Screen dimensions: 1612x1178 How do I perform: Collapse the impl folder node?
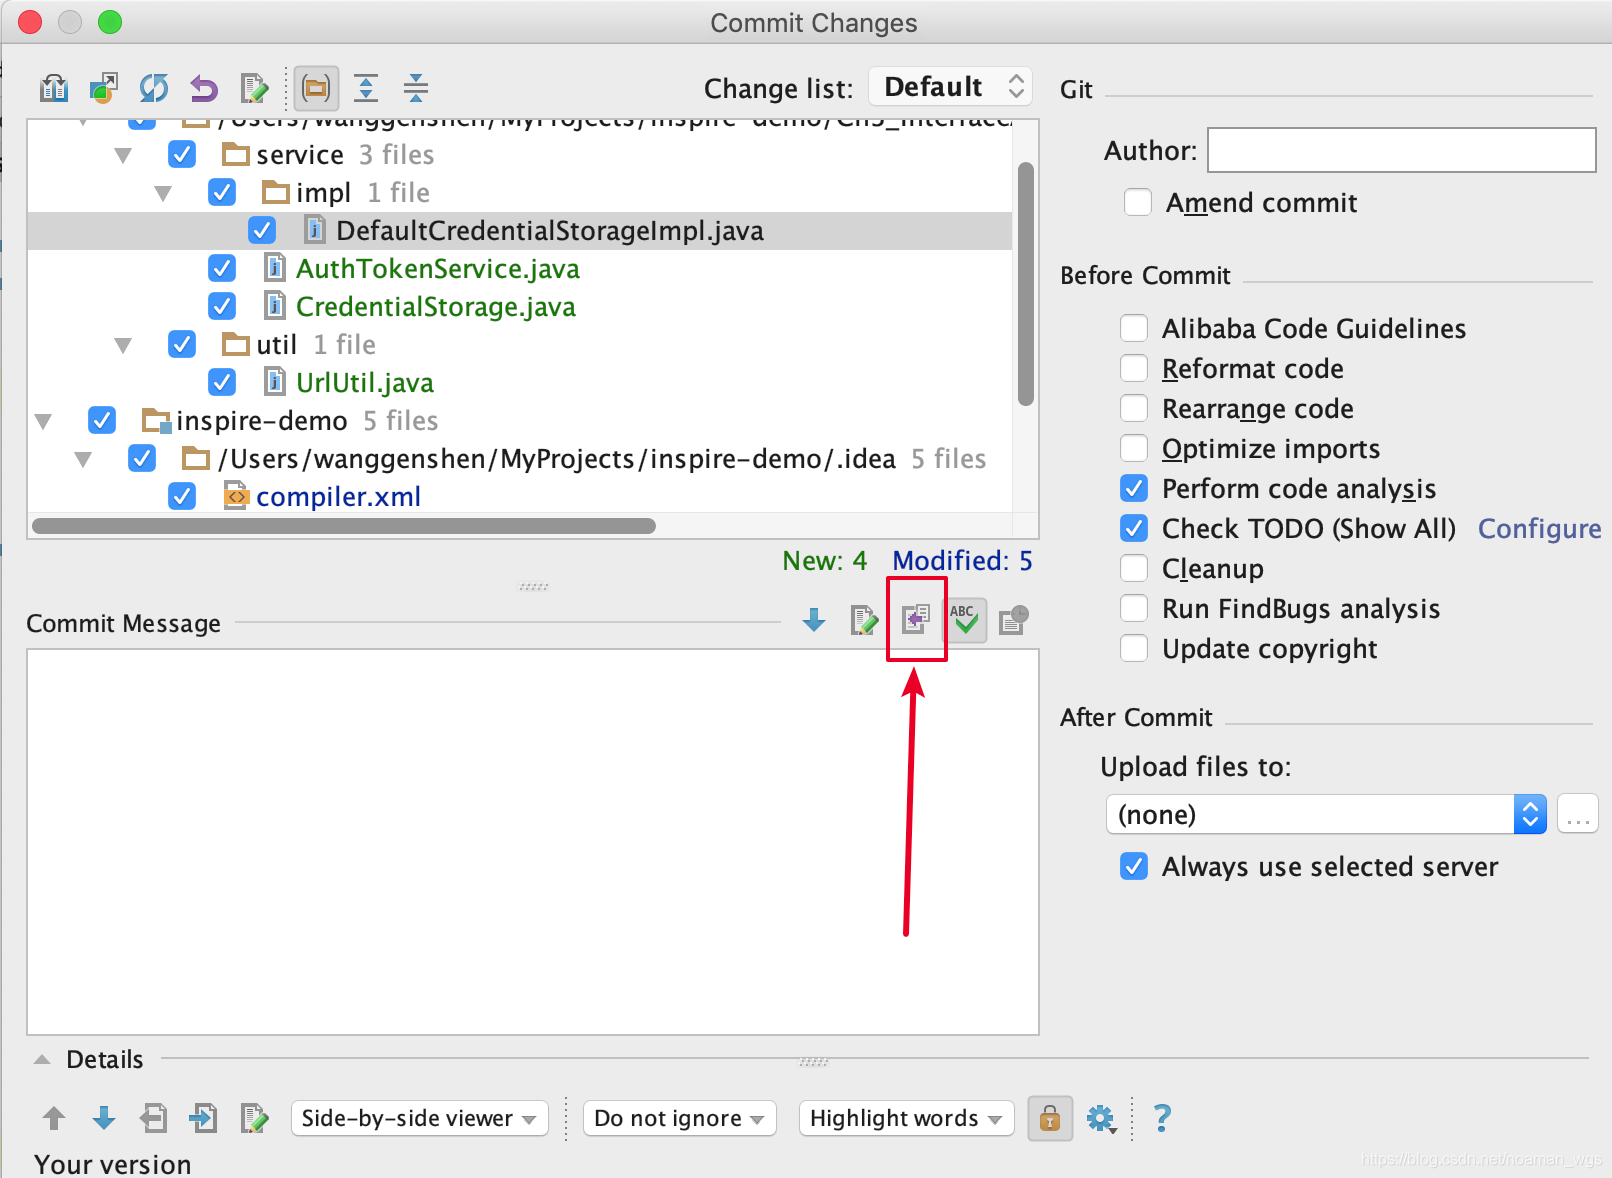(x=163, y=193)
